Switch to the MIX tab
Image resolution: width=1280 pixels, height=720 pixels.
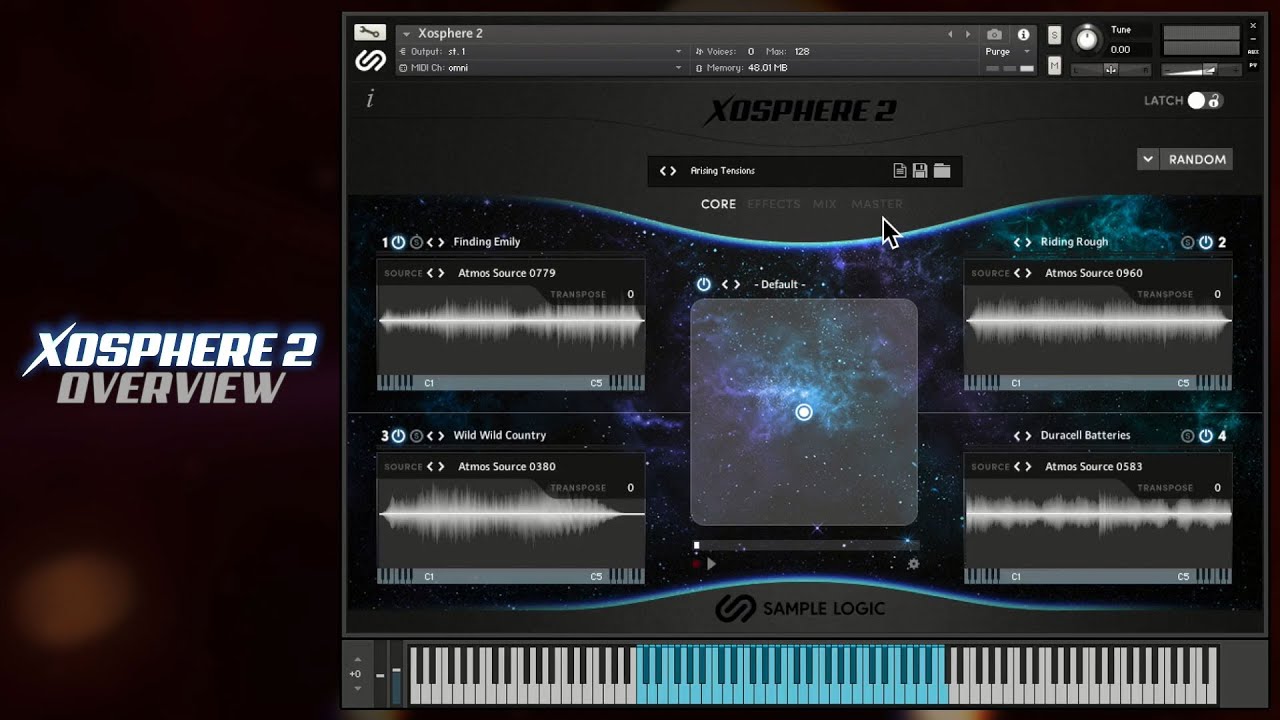click(825, 204)
